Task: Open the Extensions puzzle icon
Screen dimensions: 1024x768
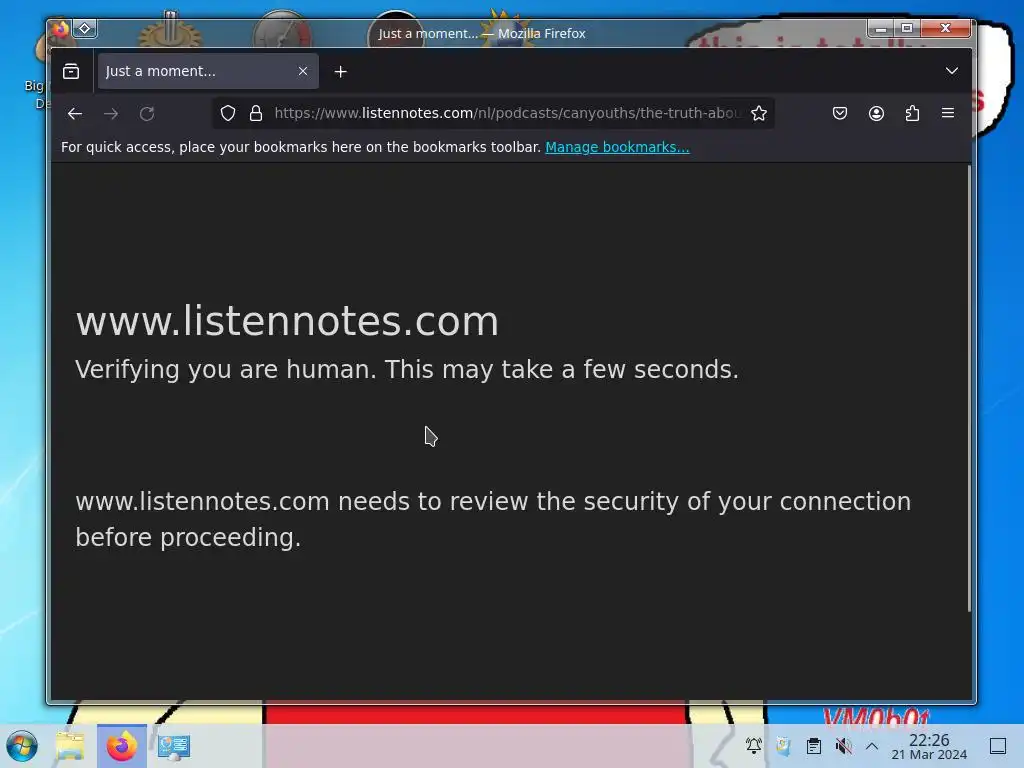Action: click(912, 114)
